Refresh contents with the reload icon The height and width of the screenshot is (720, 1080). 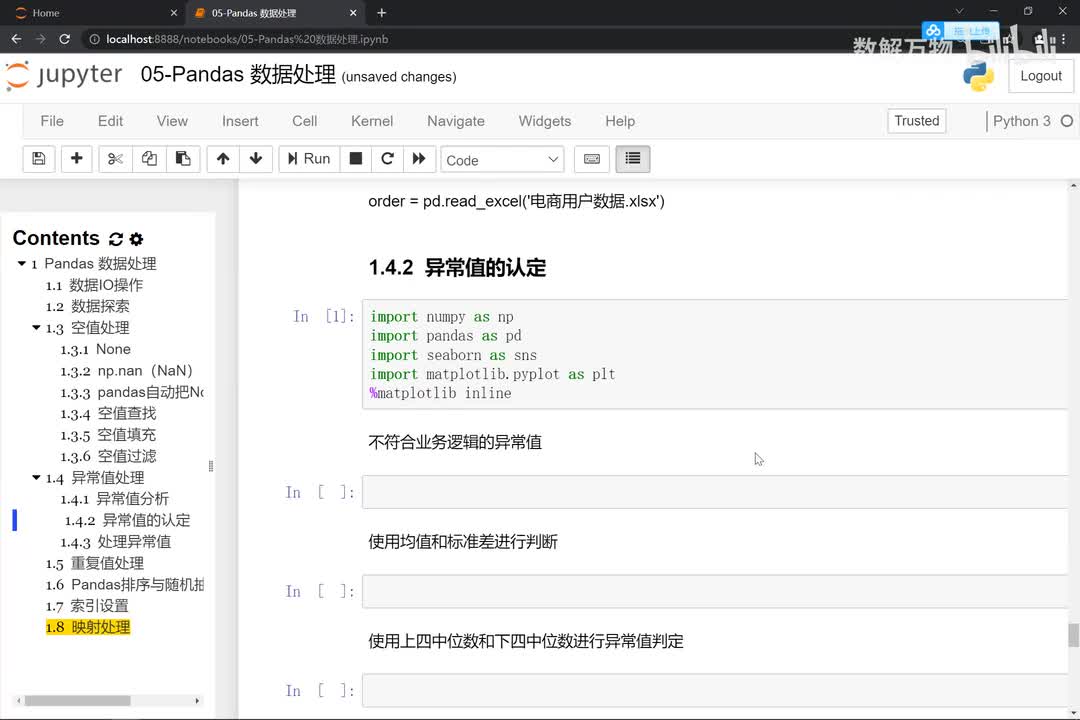click(x=116, y=239)
